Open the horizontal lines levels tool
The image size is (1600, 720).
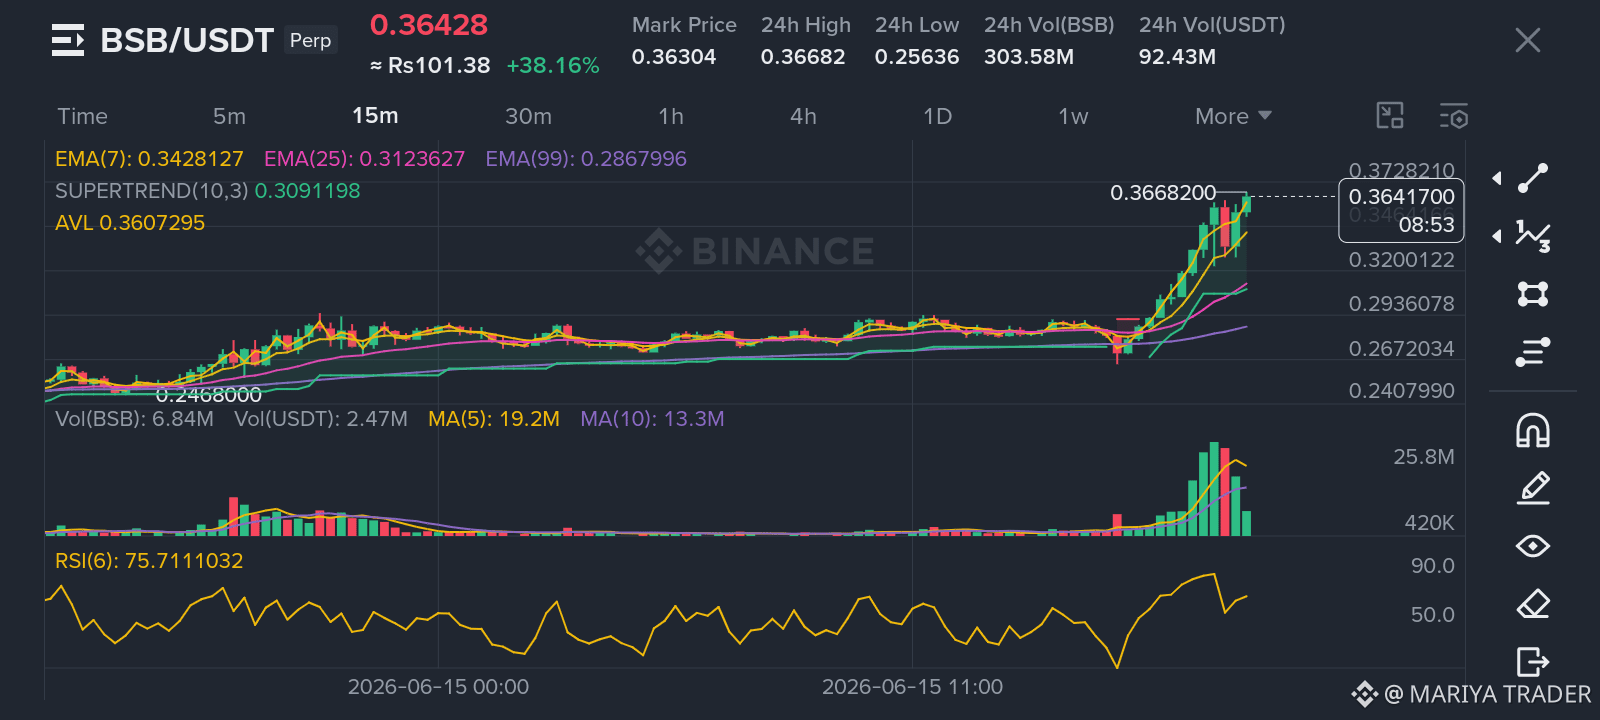pos(1533,352)
